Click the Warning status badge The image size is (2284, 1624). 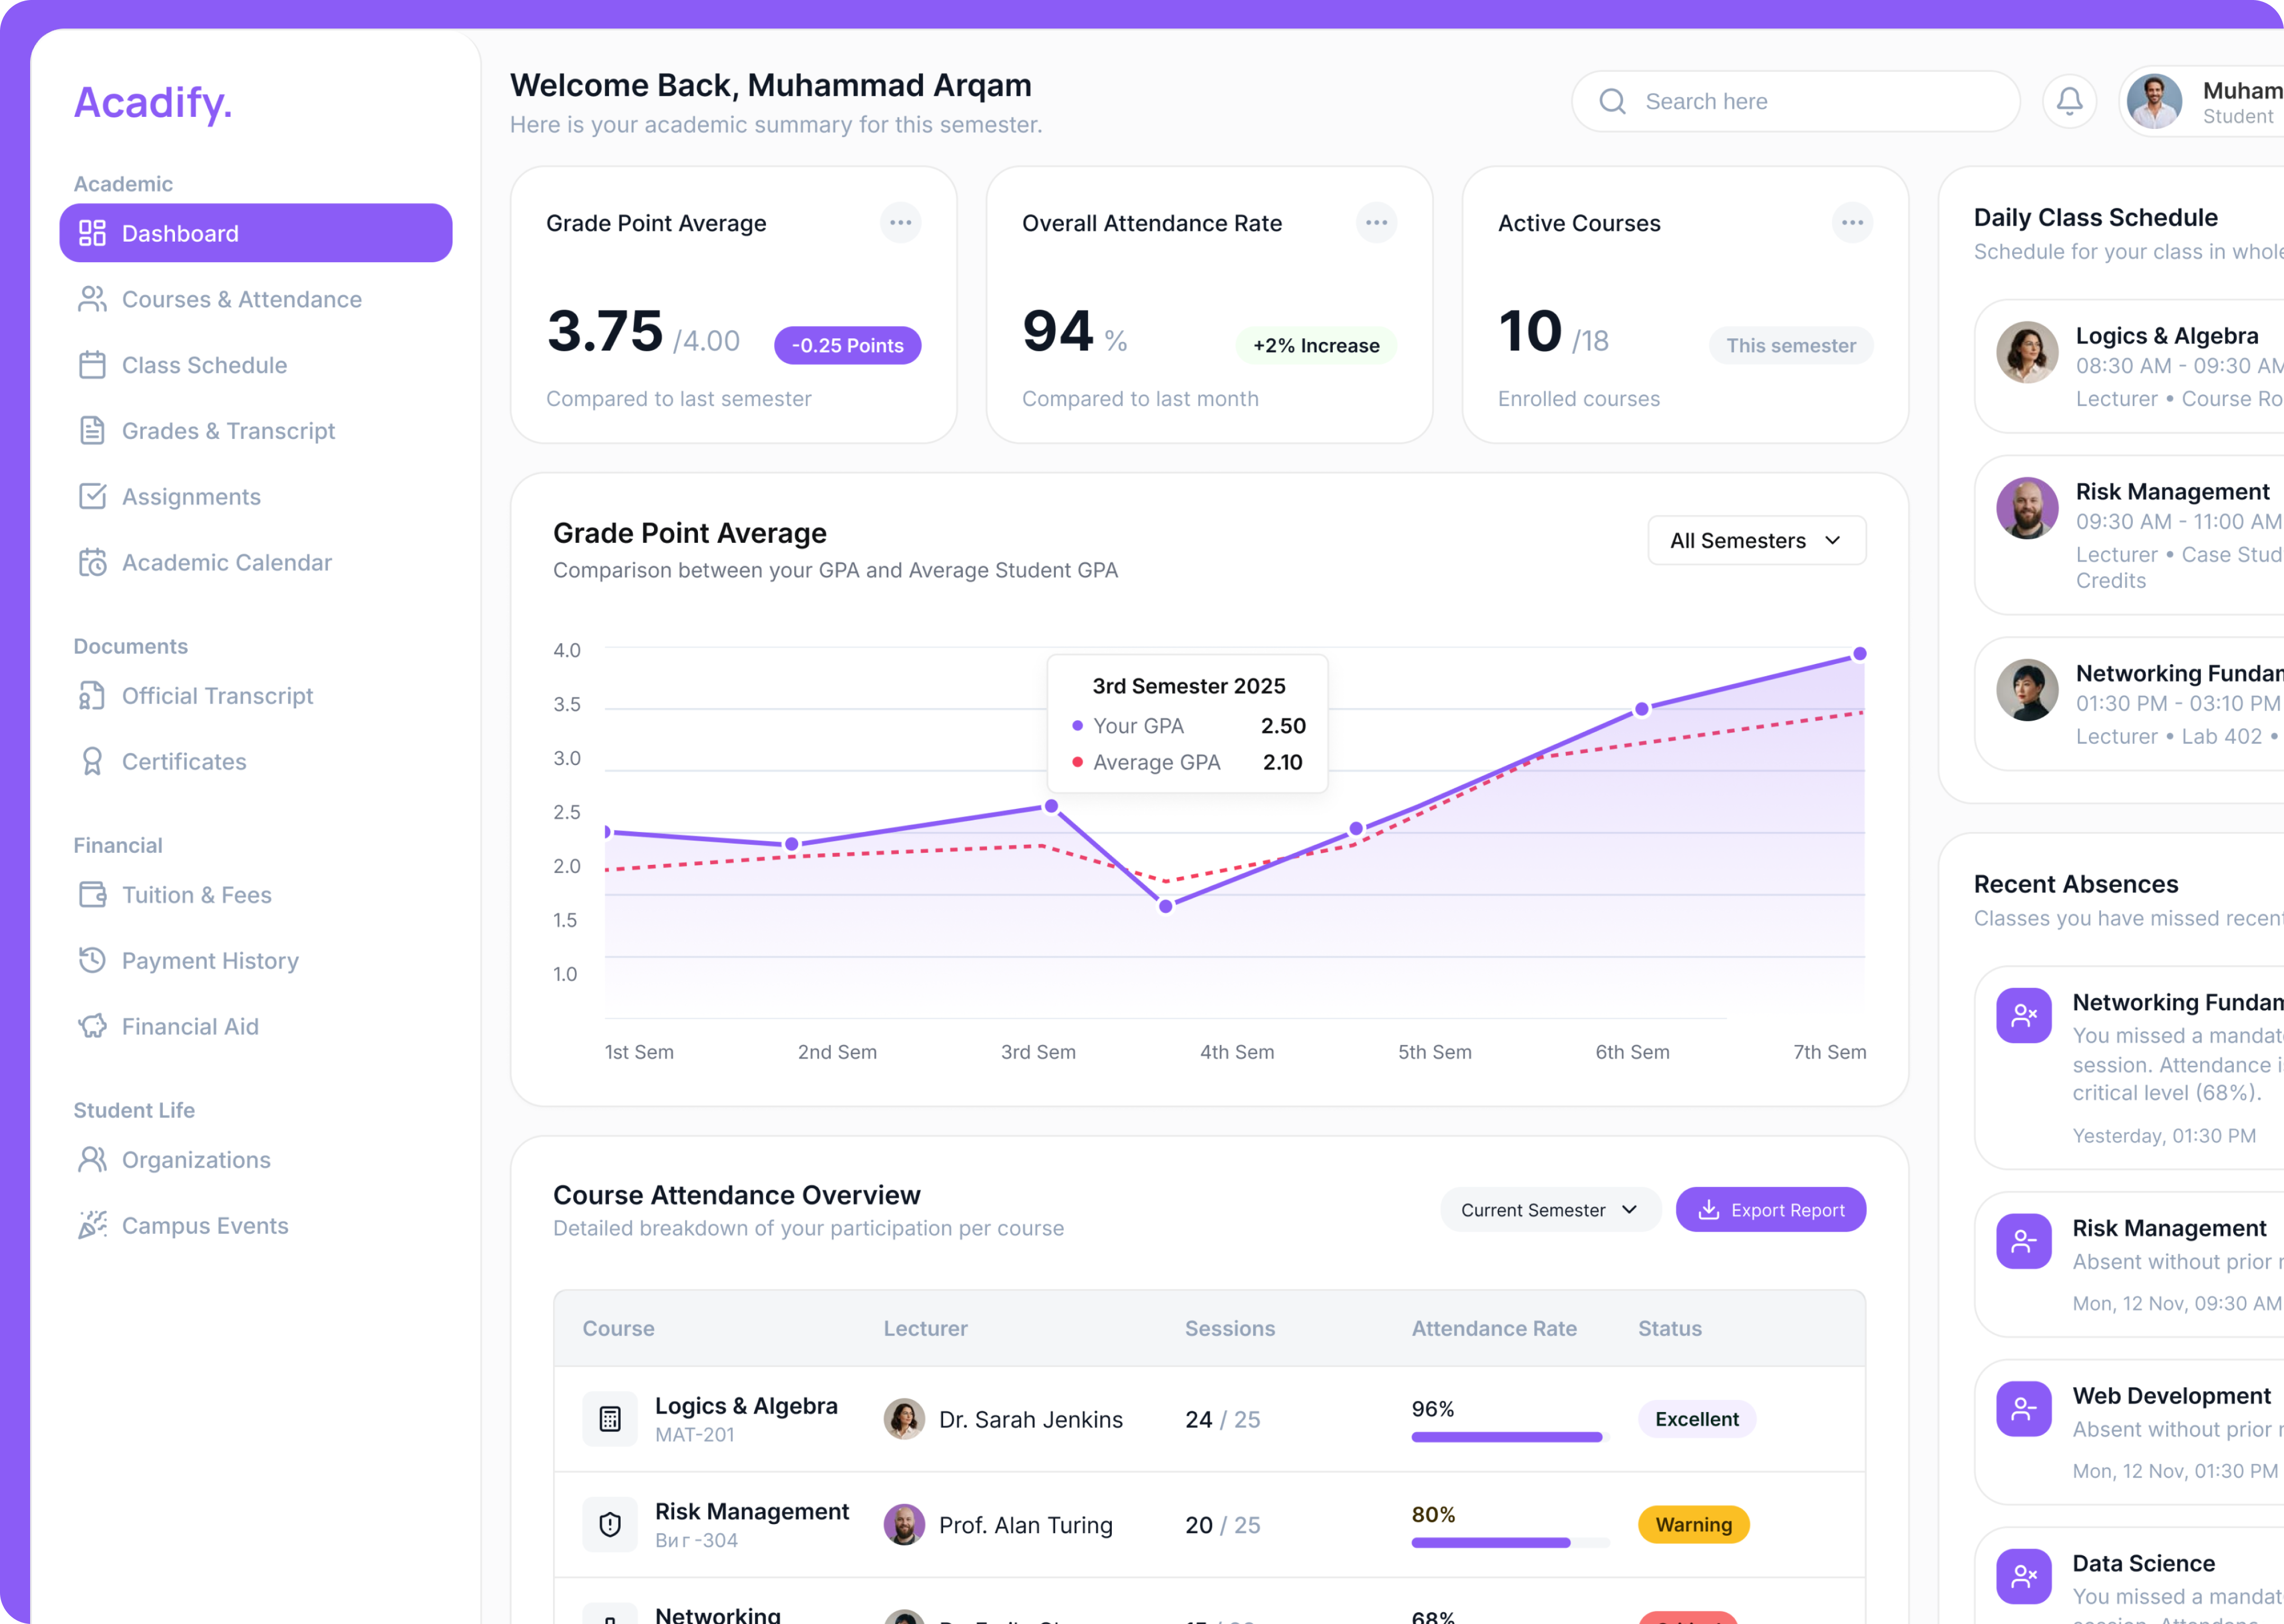point(1693,1525)
